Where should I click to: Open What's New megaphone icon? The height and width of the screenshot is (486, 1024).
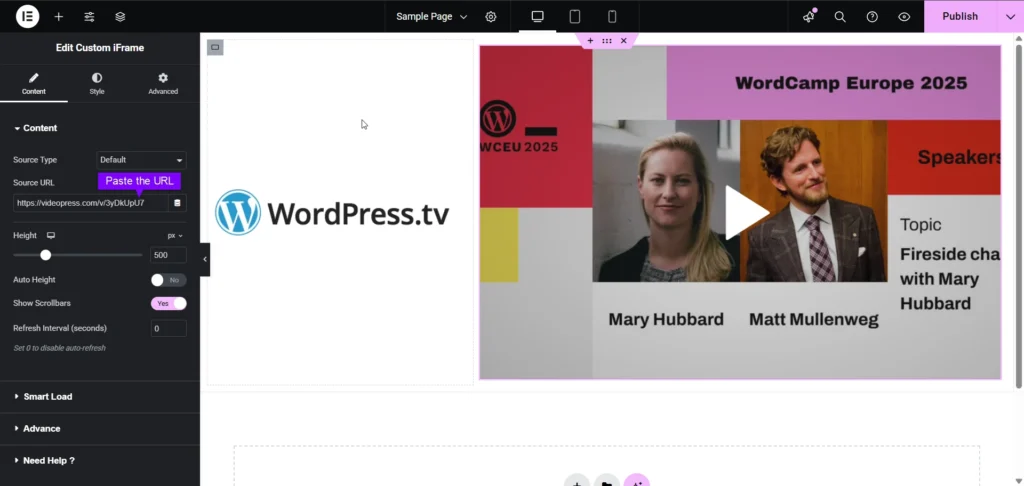coord(809,16)
